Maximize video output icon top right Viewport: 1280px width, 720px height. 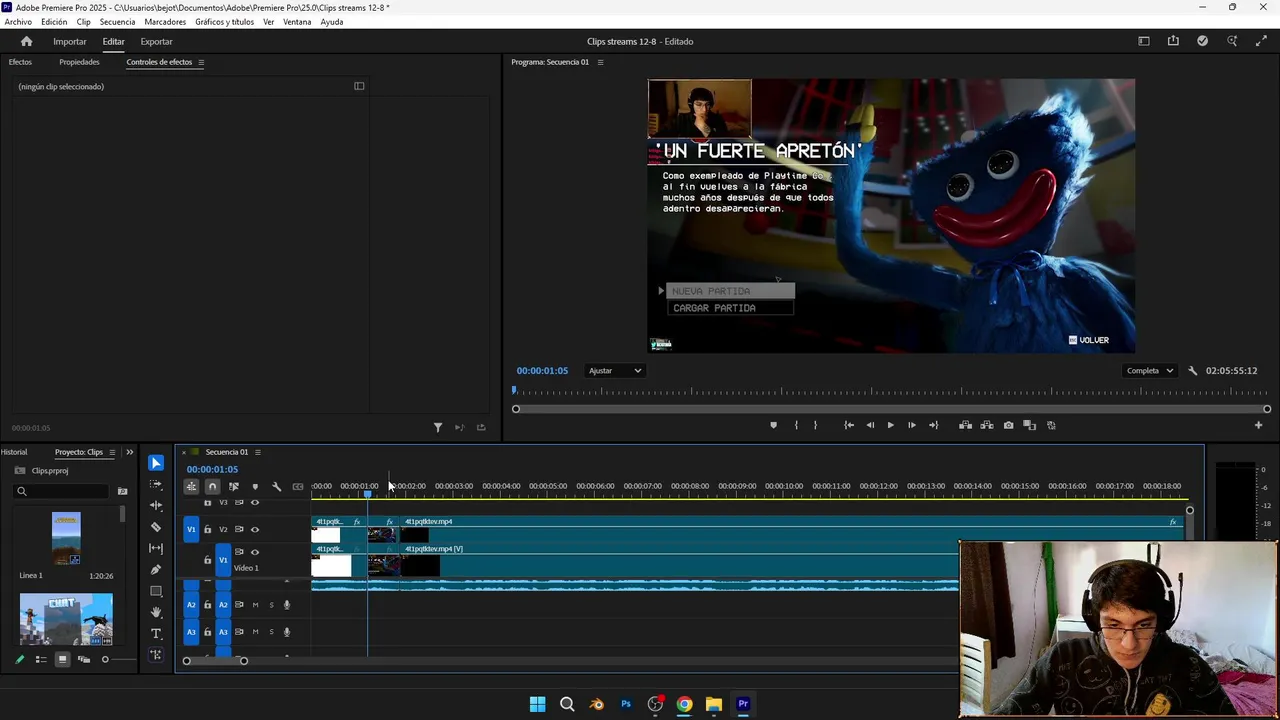1260,41
